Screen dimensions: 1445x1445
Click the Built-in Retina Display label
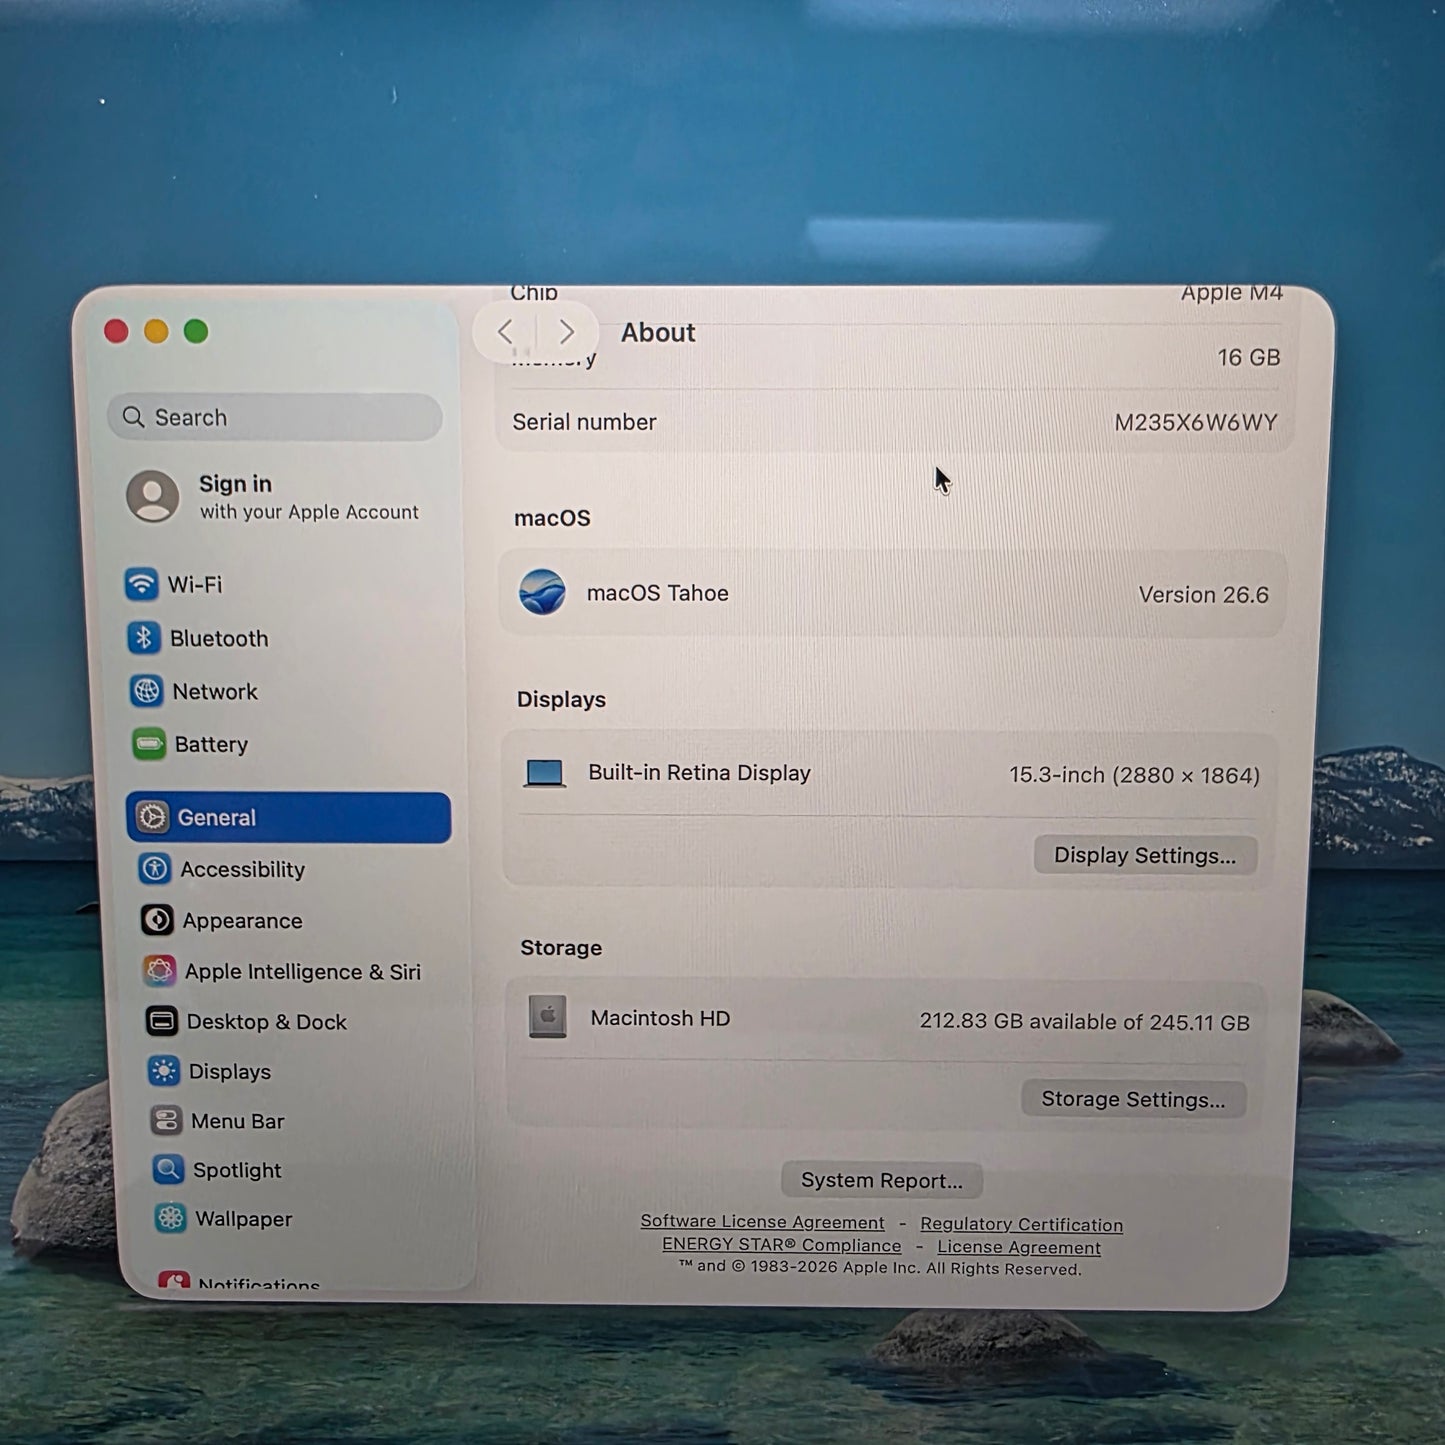point(699,773)
